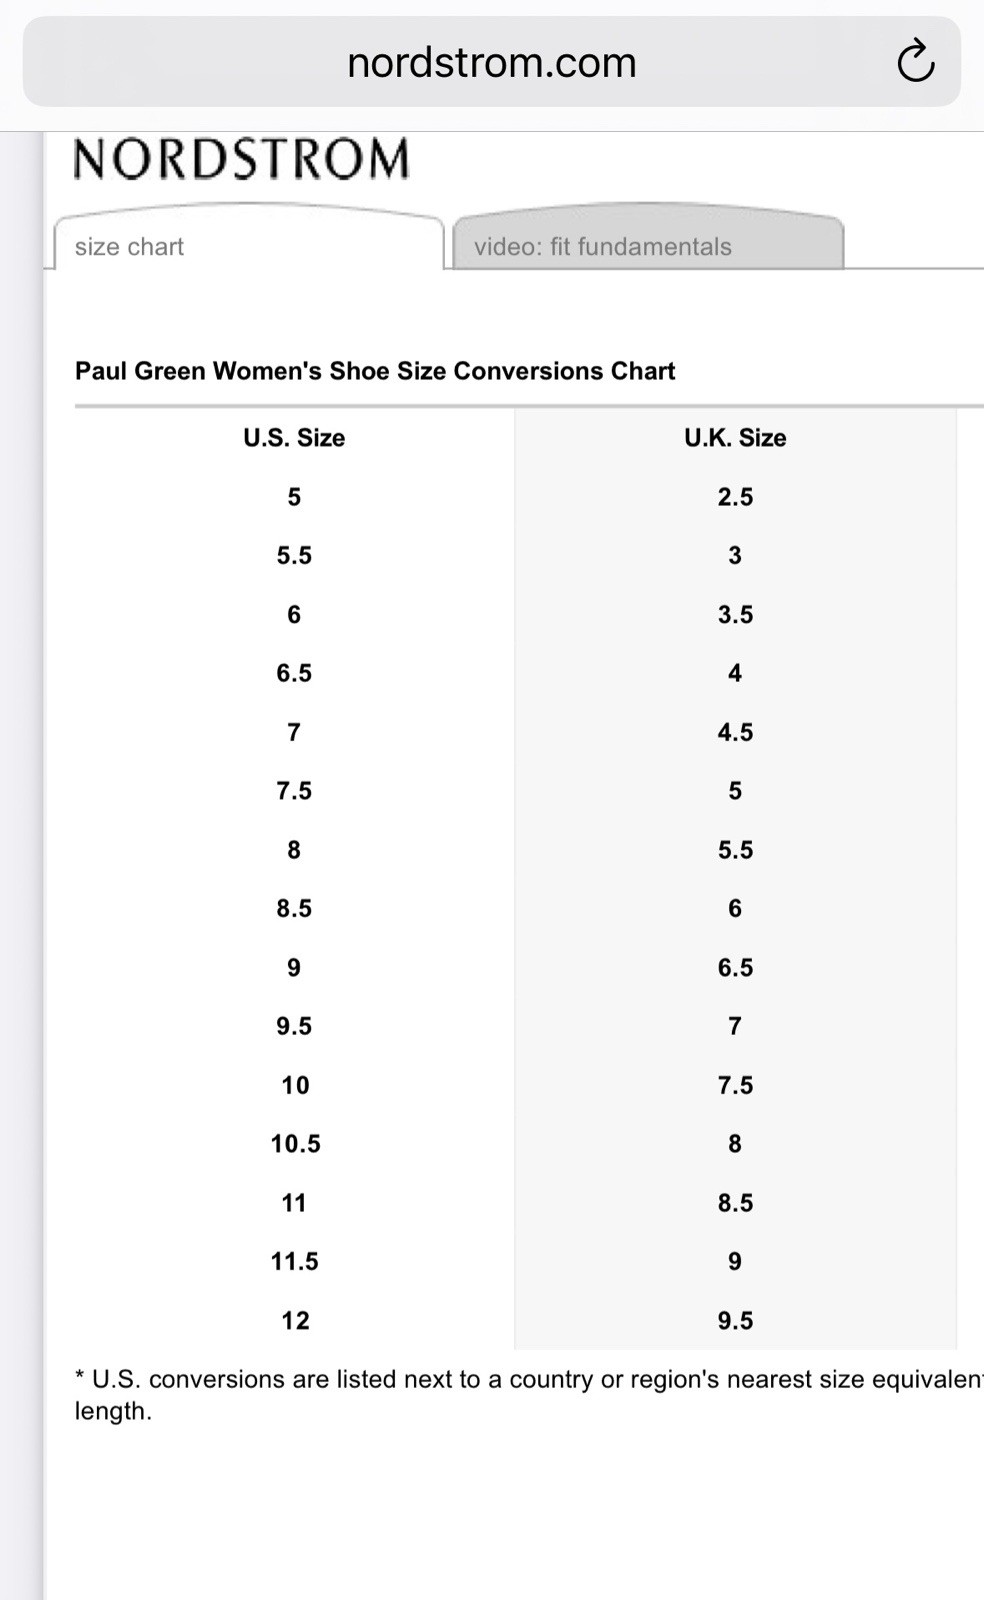Click U.S. size 10.5 entry

coord(294,1144)
